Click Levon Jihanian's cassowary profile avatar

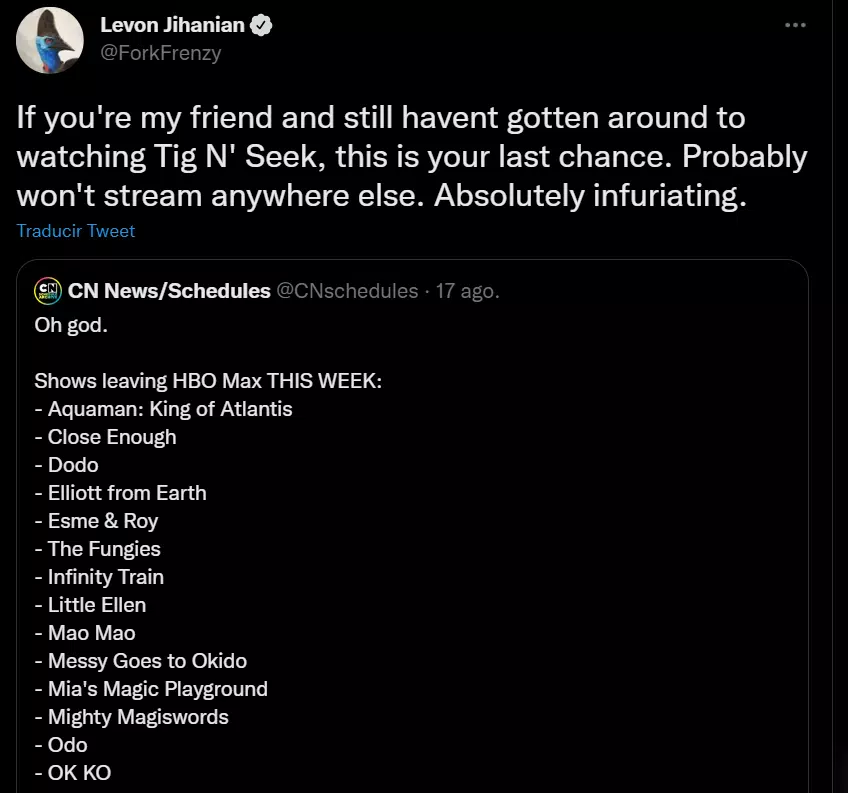(50, 40)
